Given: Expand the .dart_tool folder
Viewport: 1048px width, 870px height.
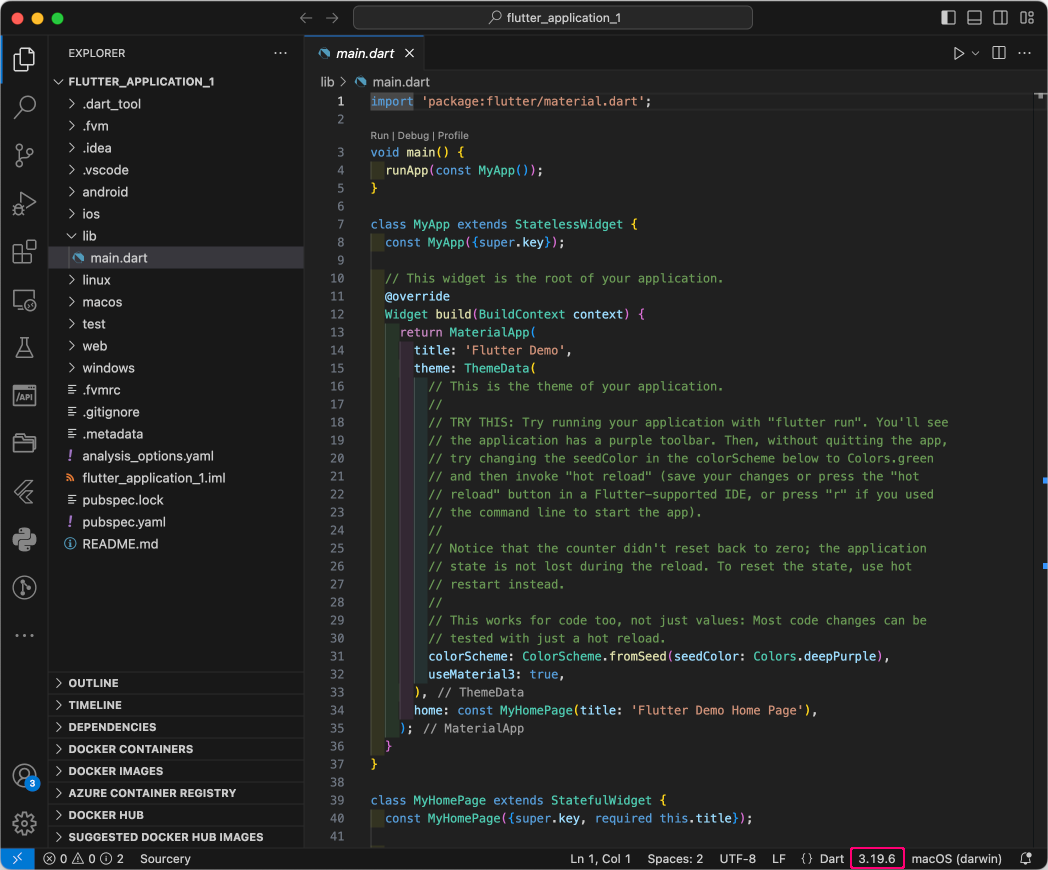Looking at the screenshot, I should coord(176,104).
